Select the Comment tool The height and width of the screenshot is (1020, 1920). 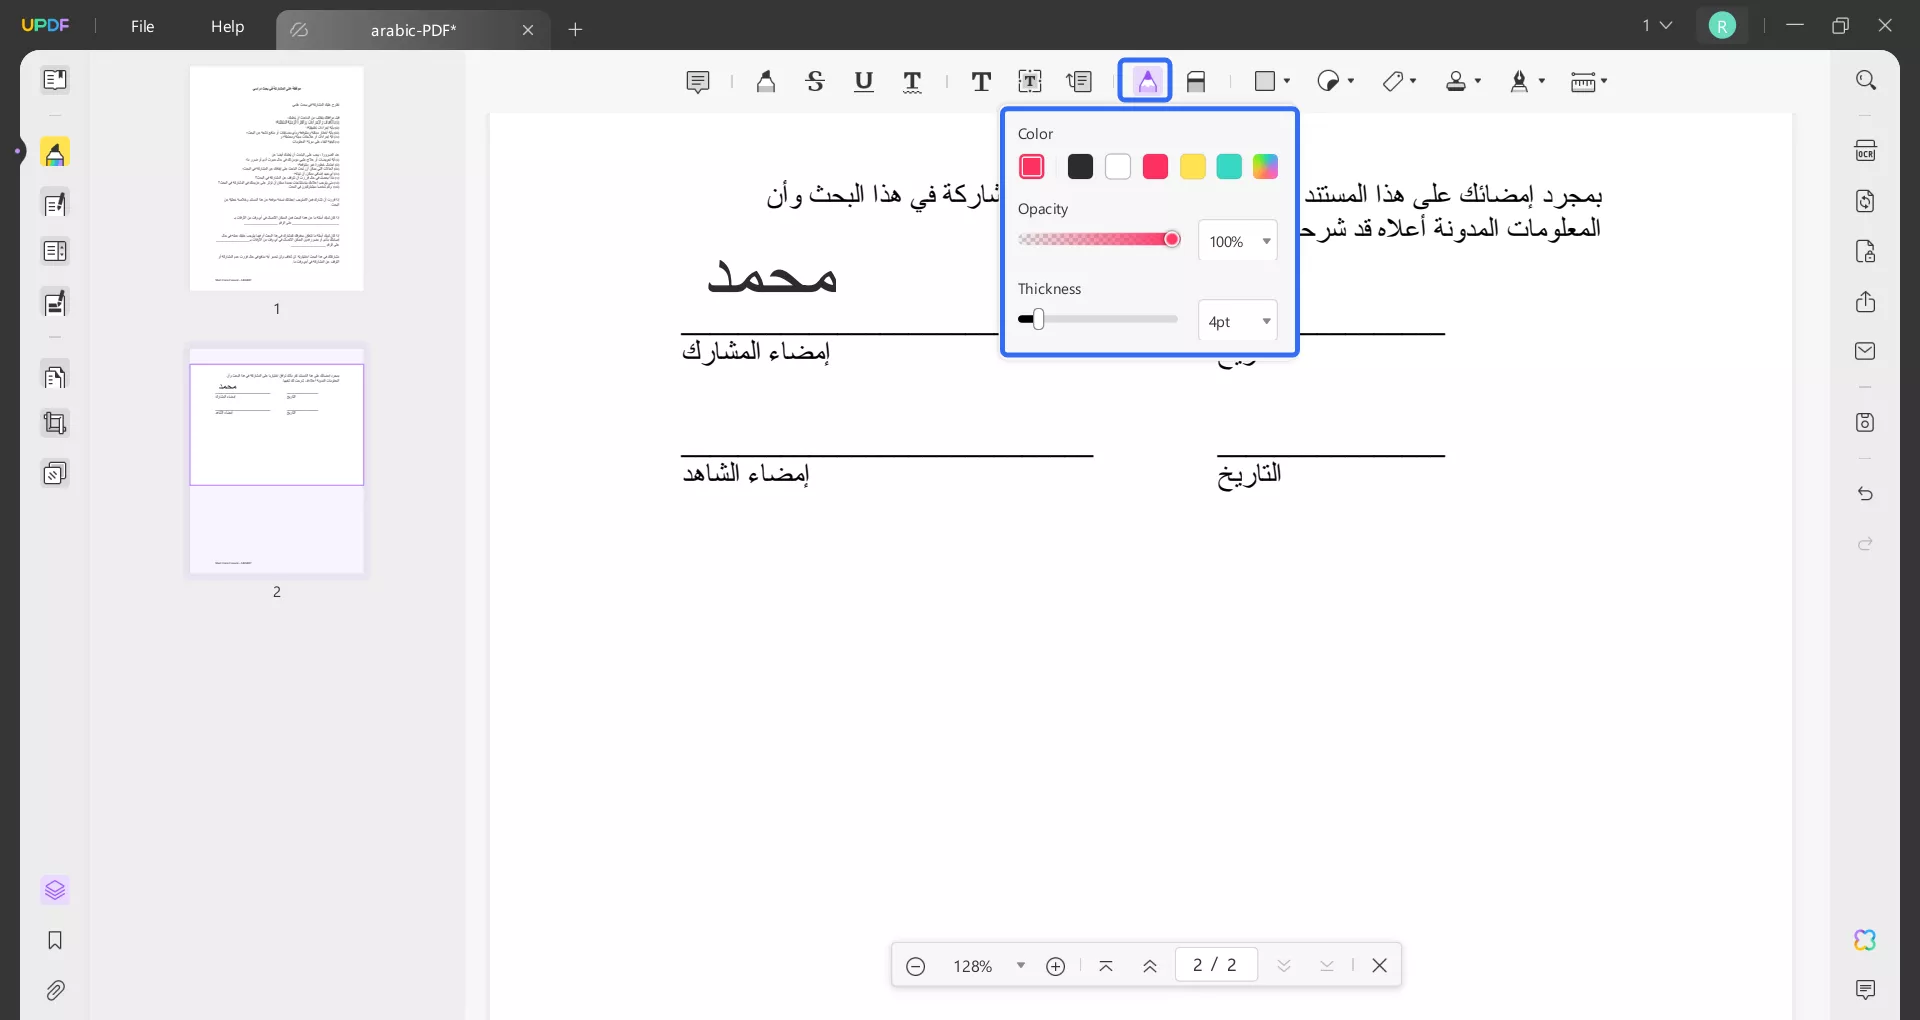[x=697, y=81]
